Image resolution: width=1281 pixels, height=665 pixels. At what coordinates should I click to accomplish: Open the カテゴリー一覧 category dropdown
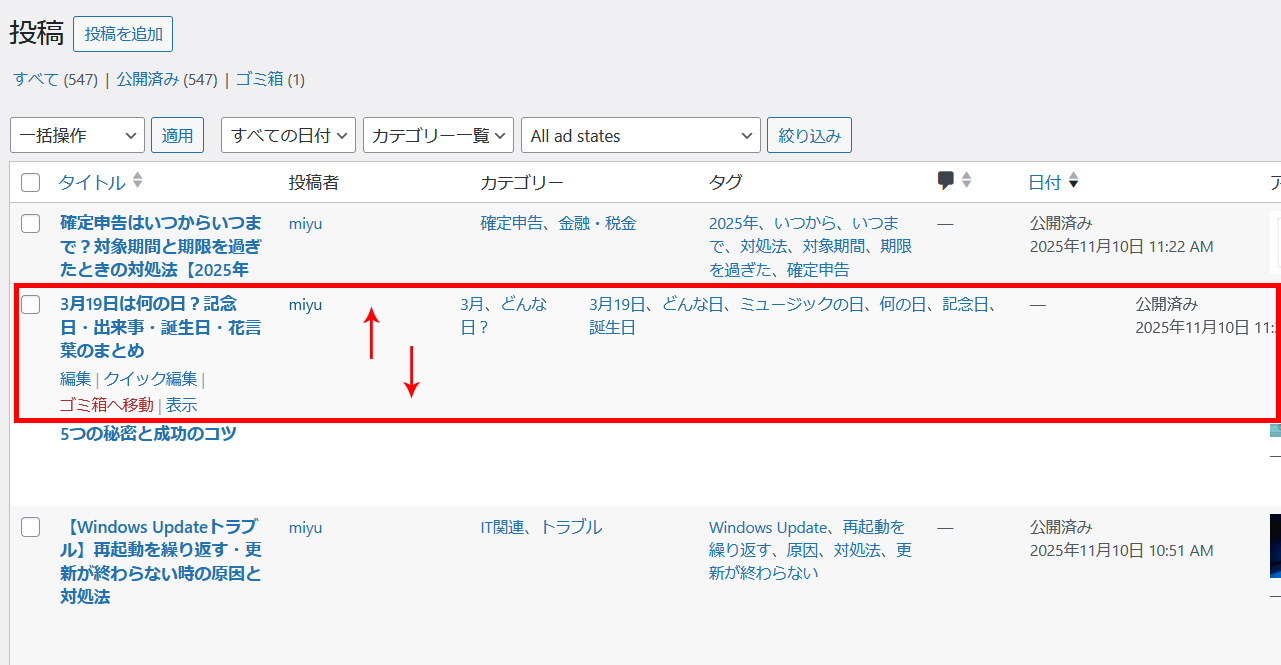(438, 135)
